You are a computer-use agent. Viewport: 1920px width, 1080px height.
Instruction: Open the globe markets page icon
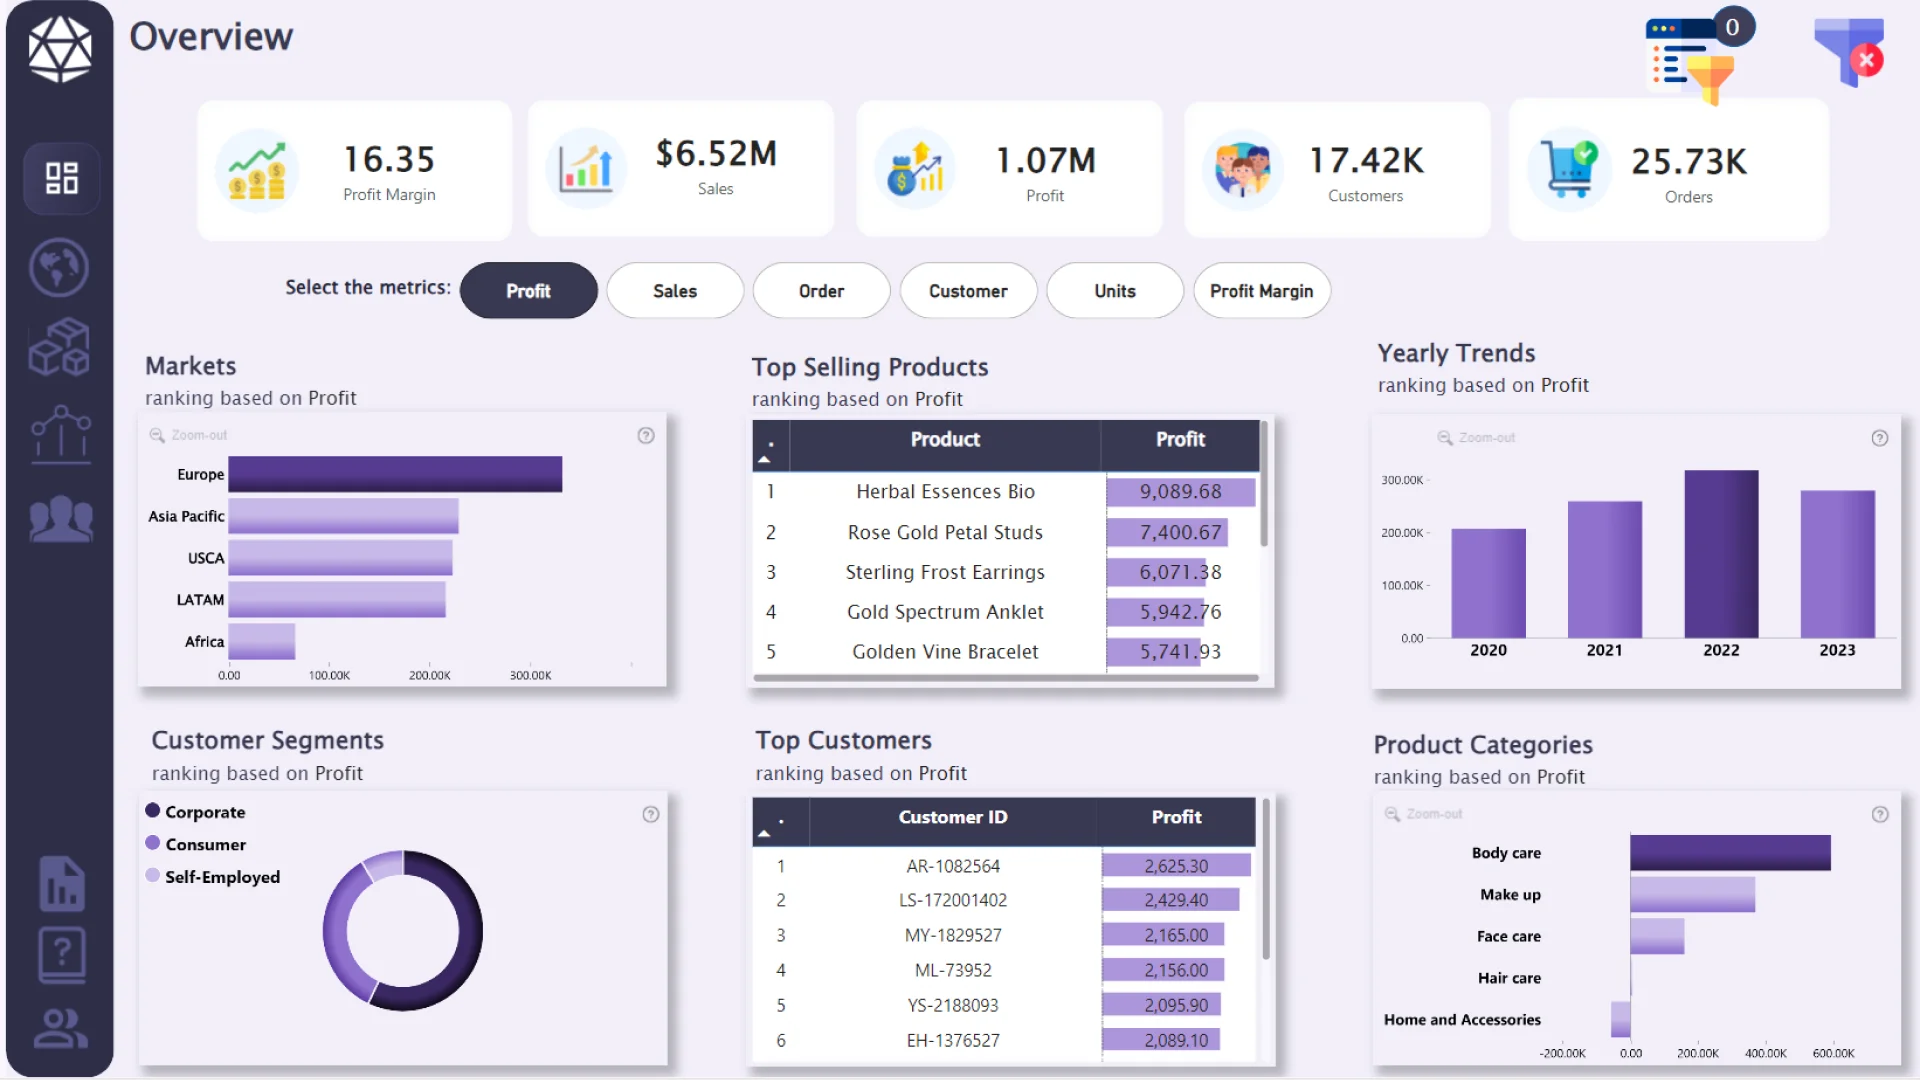point(59,267)
